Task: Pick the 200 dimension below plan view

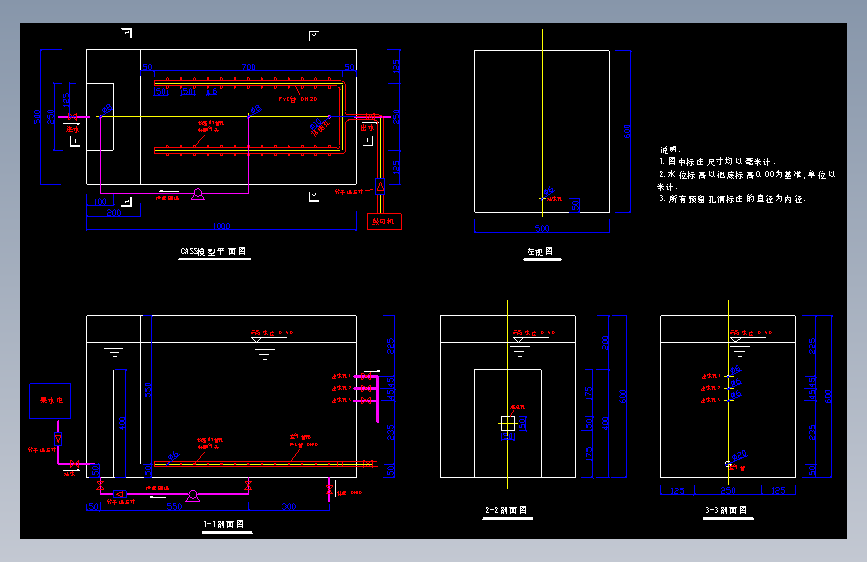Action: click(114, 212)
